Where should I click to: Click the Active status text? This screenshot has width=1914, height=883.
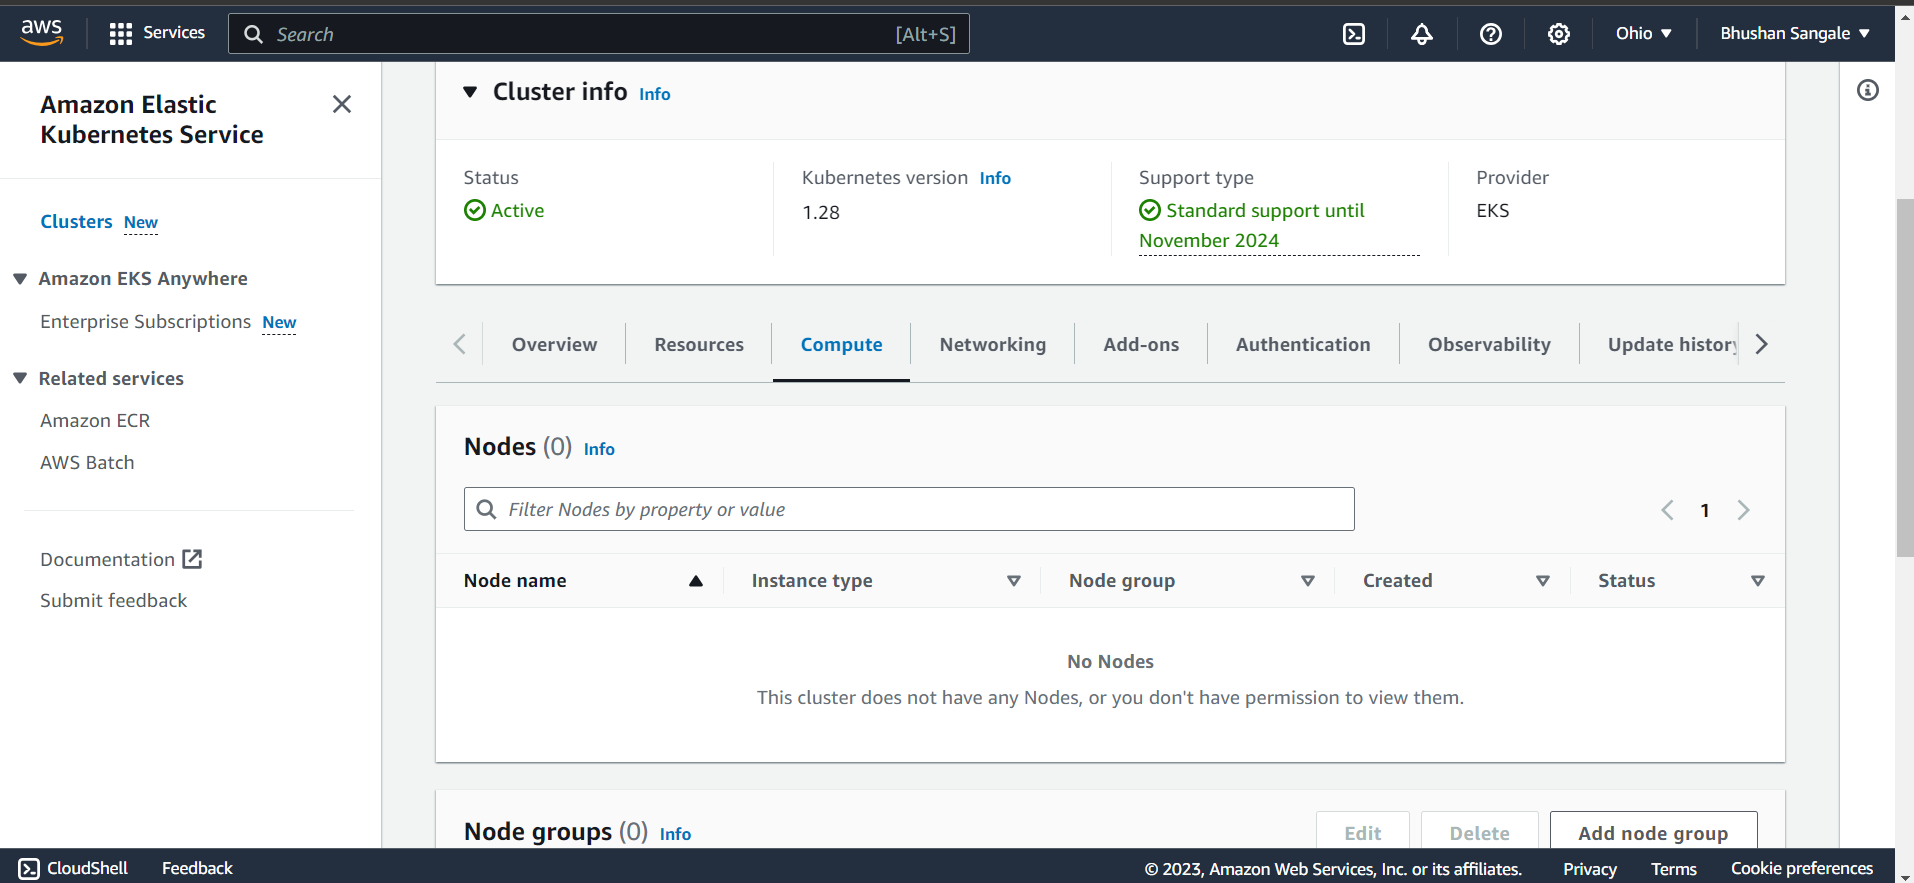517,210
